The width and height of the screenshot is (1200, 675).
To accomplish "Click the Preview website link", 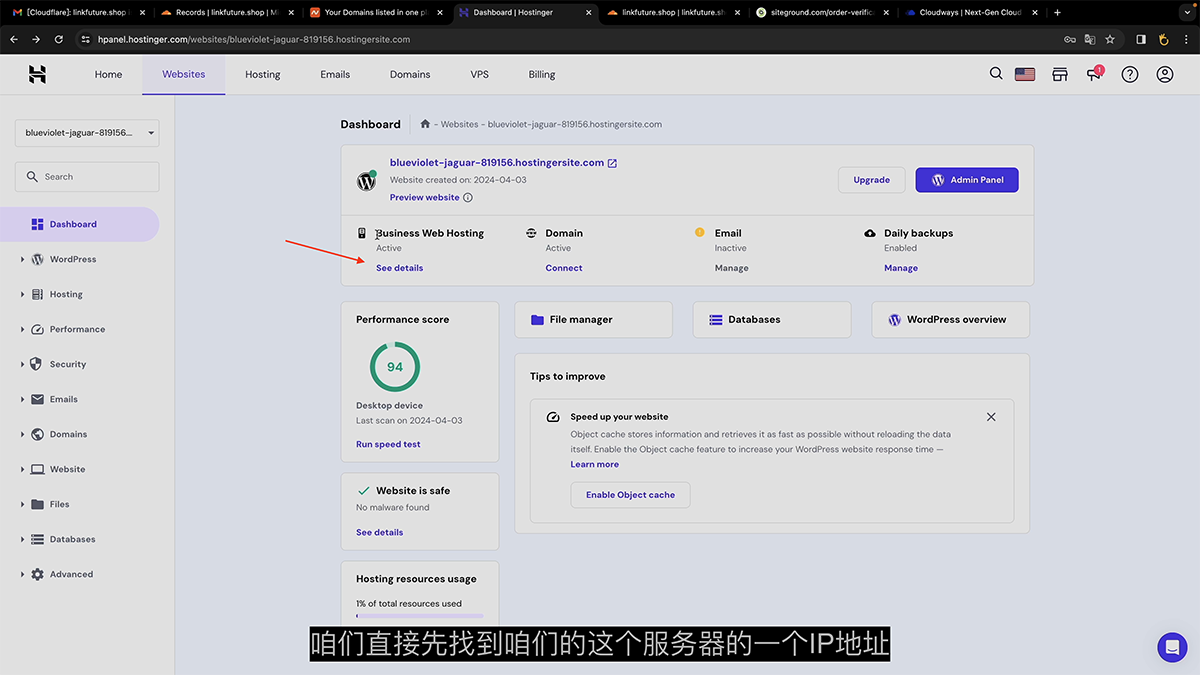I will [425, 198].
